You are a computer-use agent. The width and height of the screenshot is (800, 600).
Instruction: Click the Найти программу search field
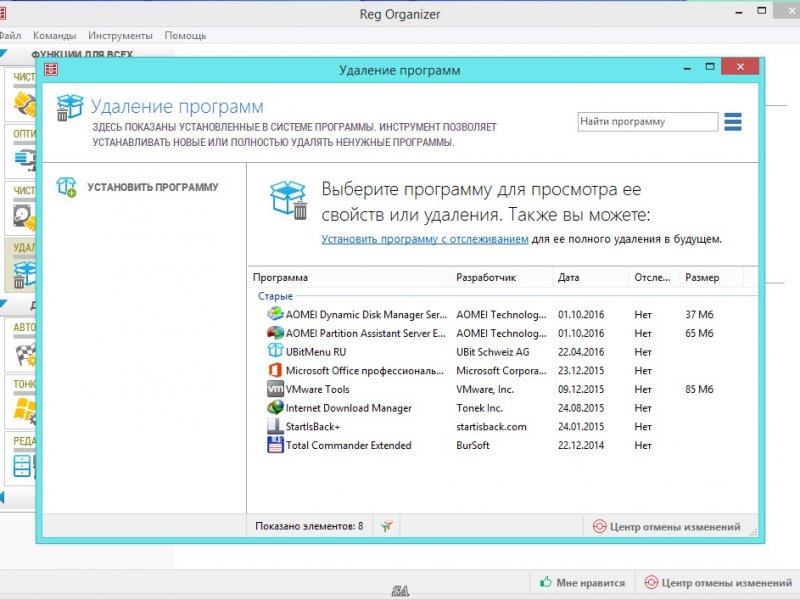click(647, 121)
